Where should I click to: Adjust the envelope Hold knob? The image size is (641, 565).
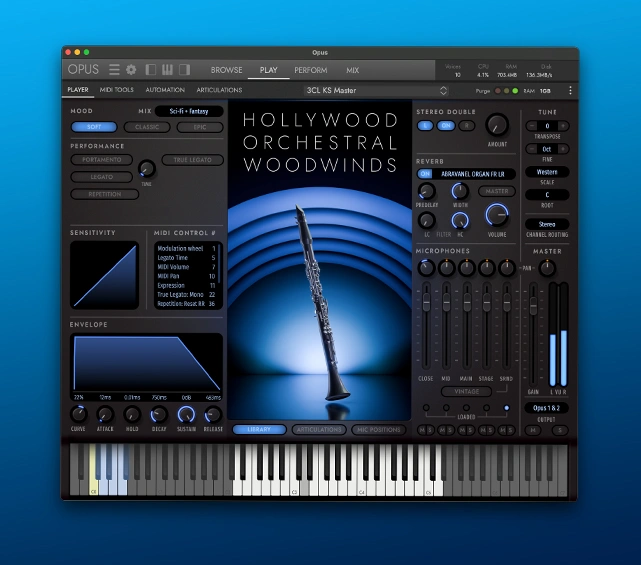point(132,415)
